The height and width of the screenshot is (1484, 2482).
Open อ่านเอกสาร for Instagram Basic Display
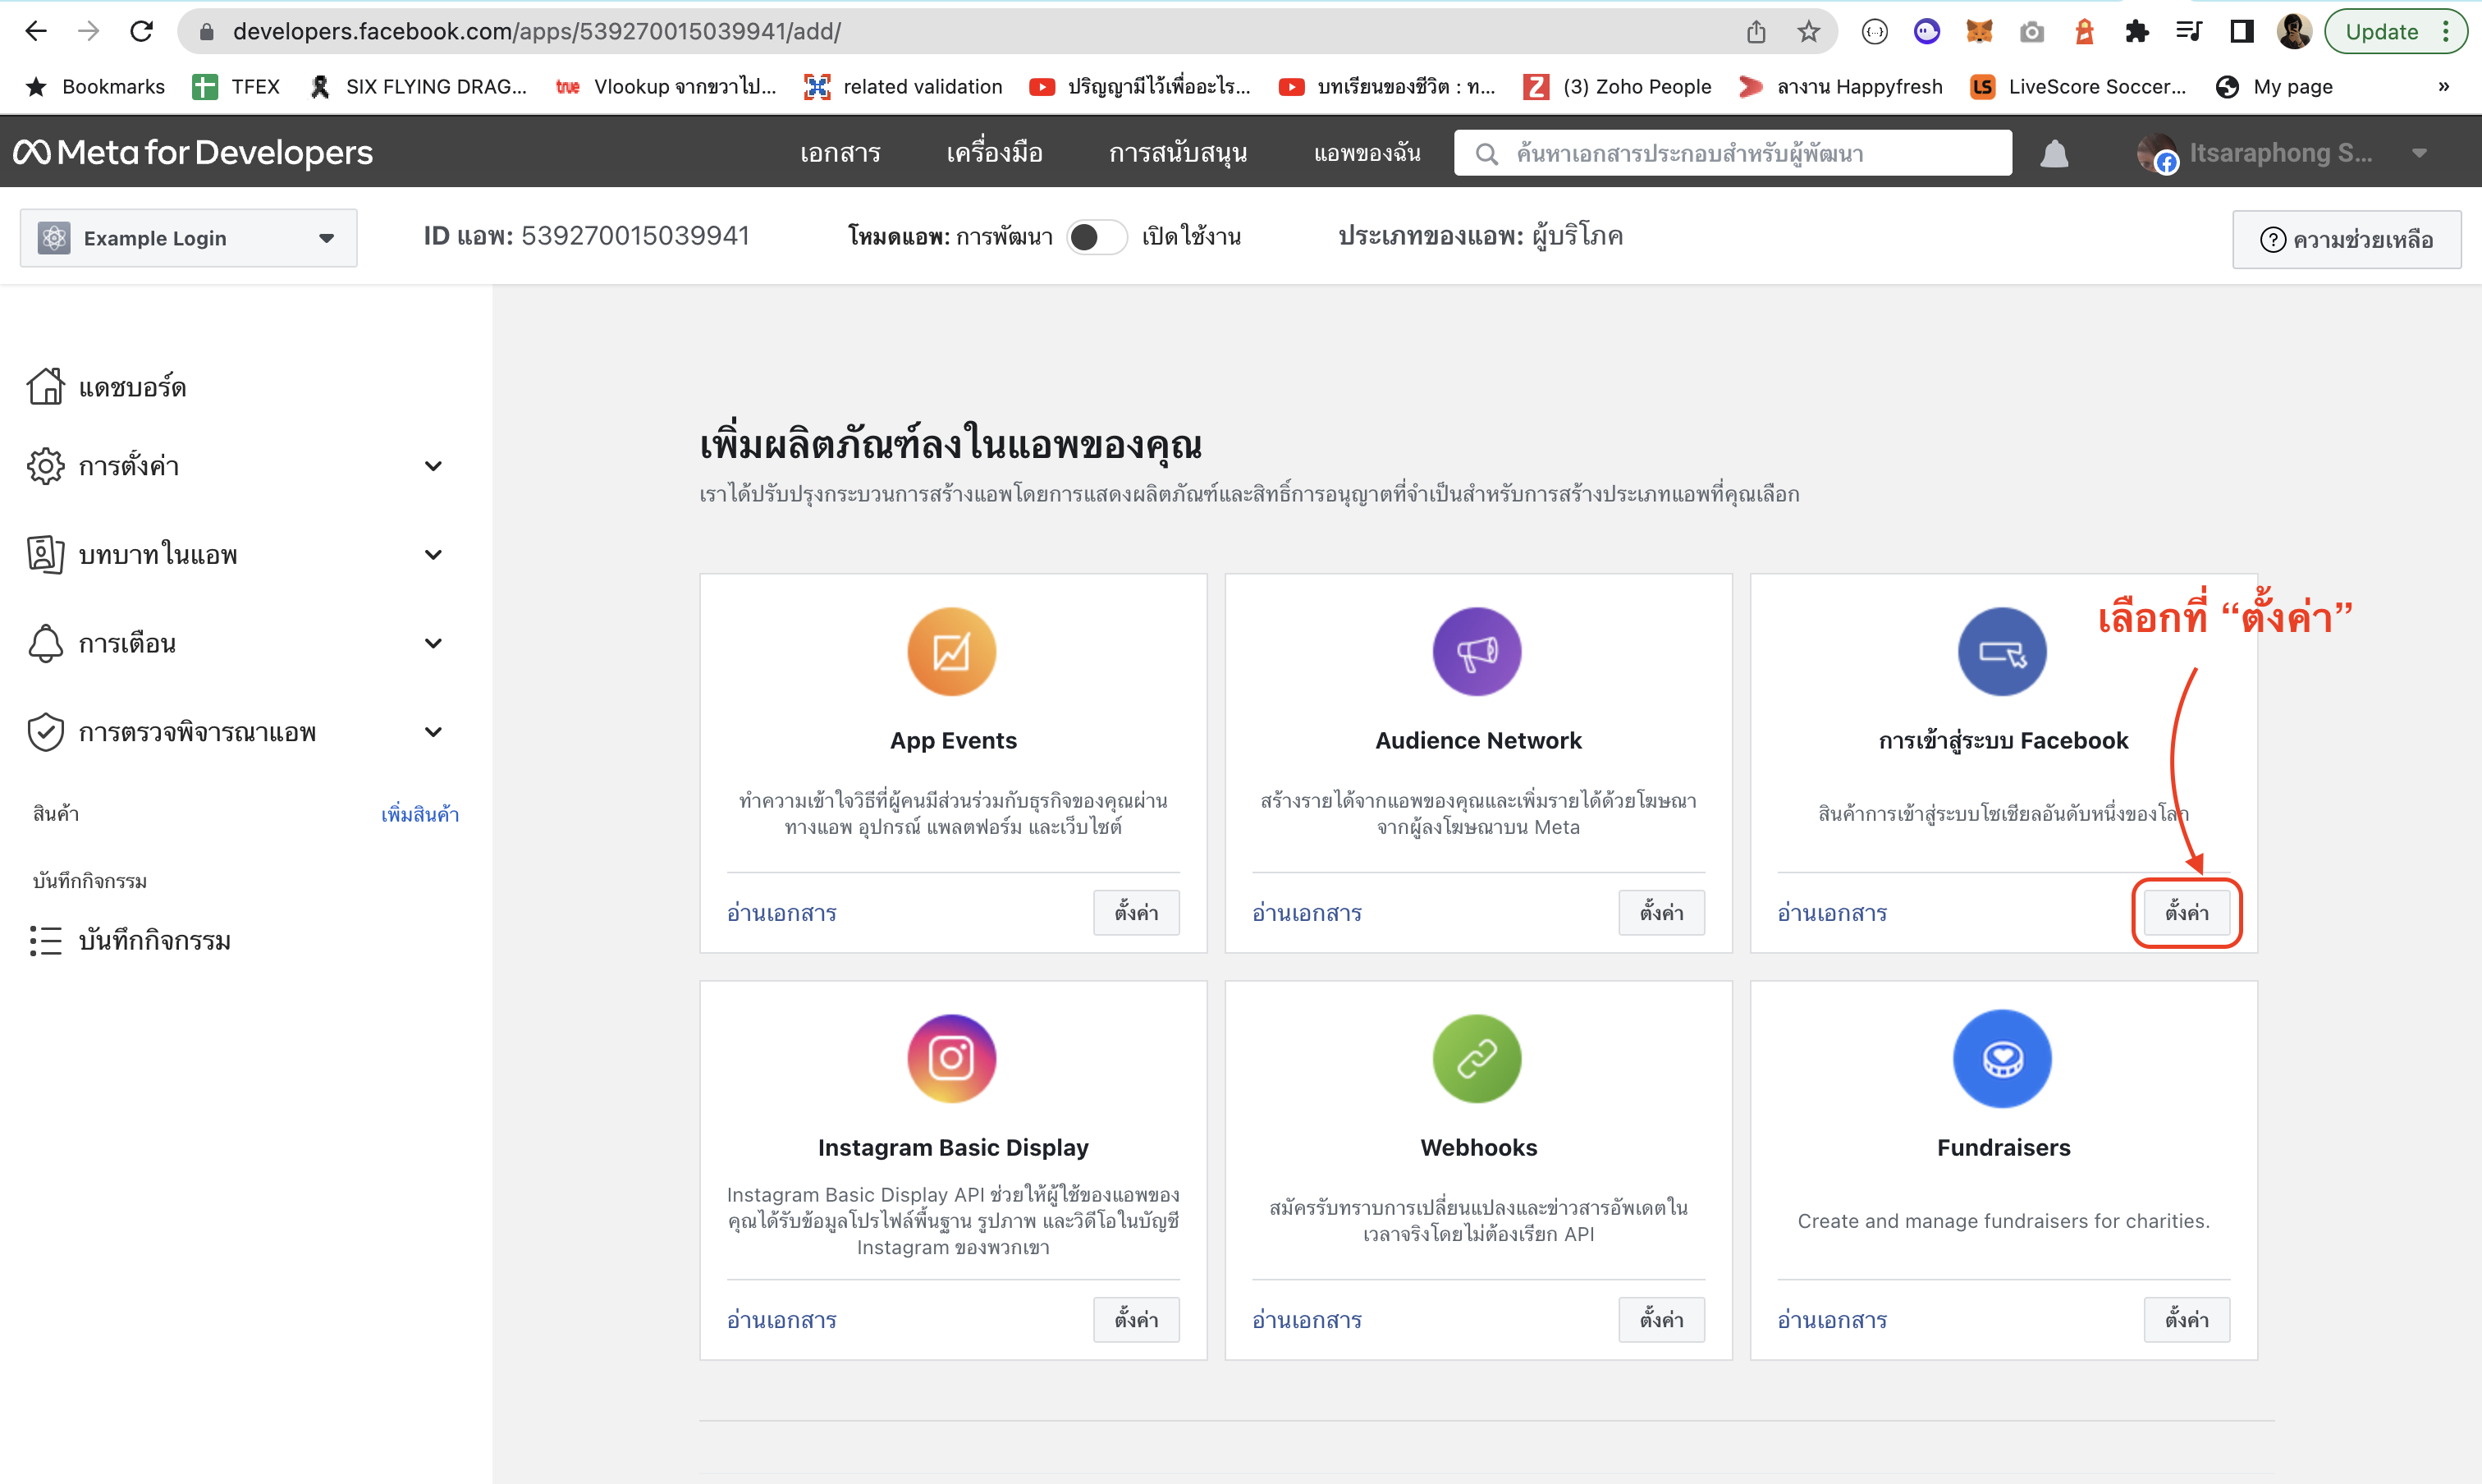click(782, 1319)
